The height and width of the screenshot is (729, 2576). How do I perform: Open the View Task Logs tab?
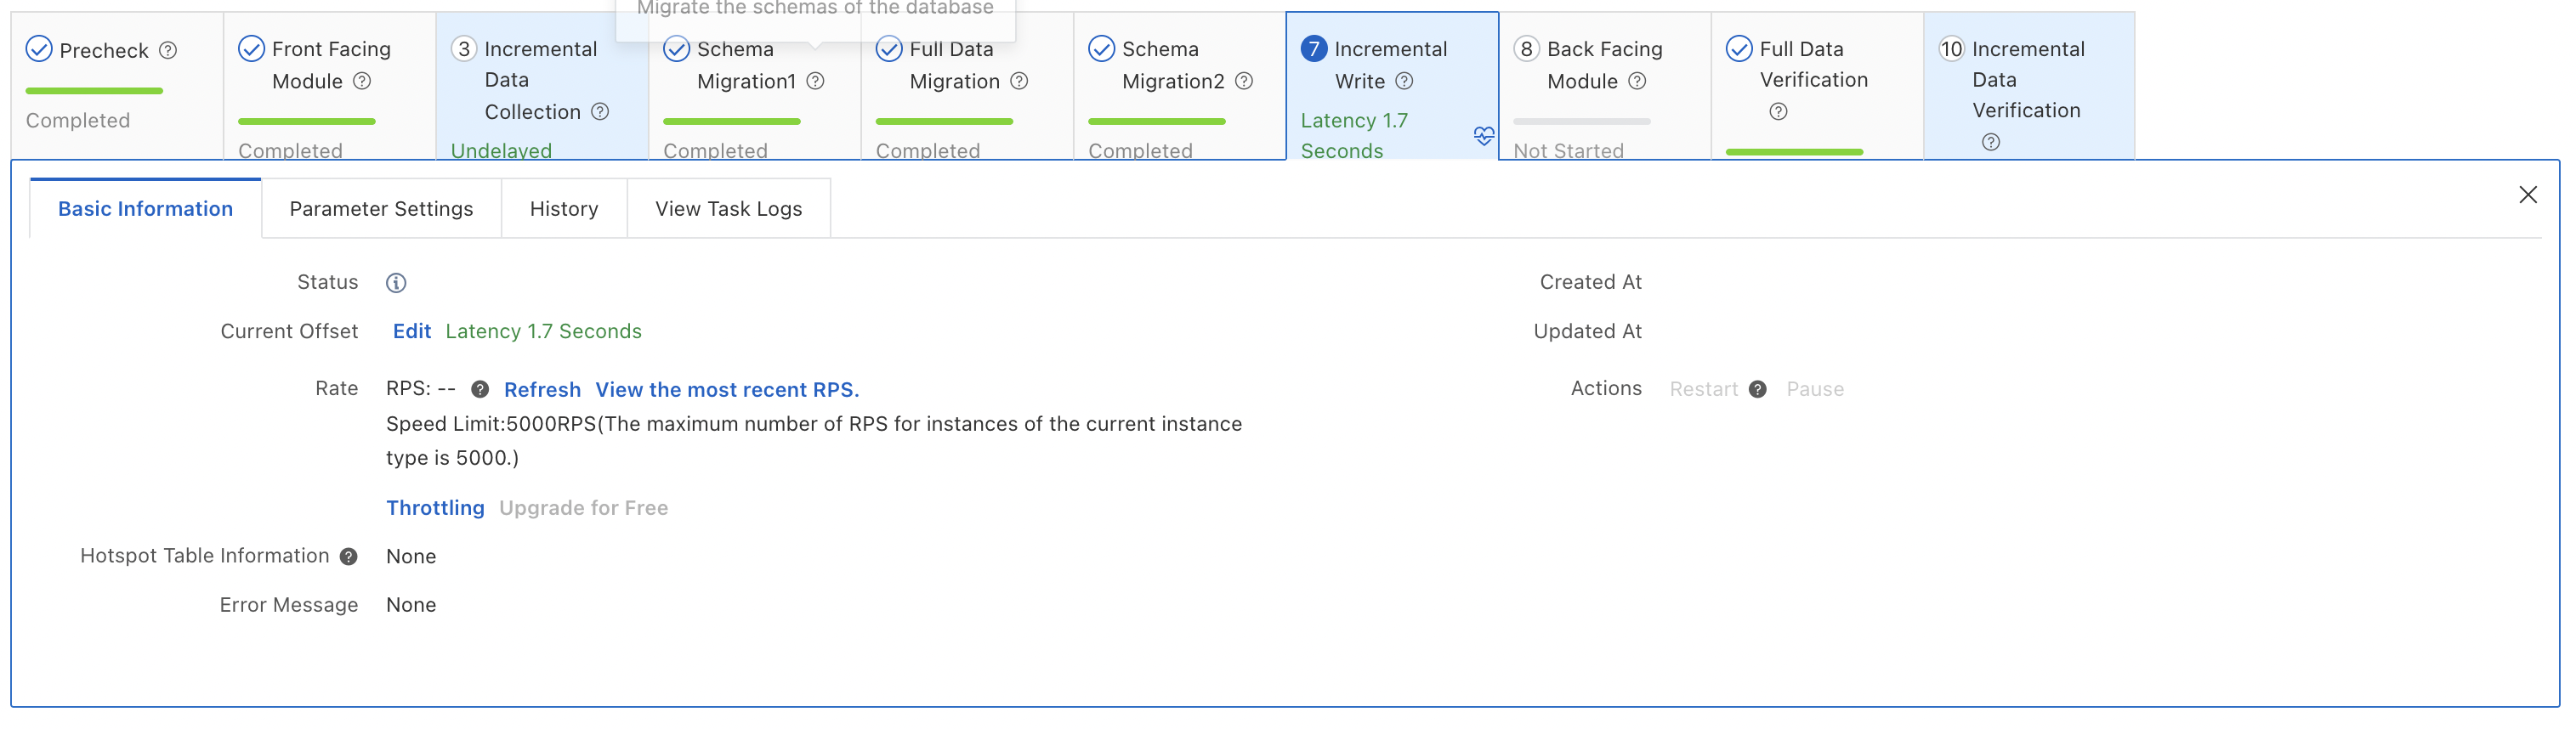pyautogui.click(x=728, y=209)
